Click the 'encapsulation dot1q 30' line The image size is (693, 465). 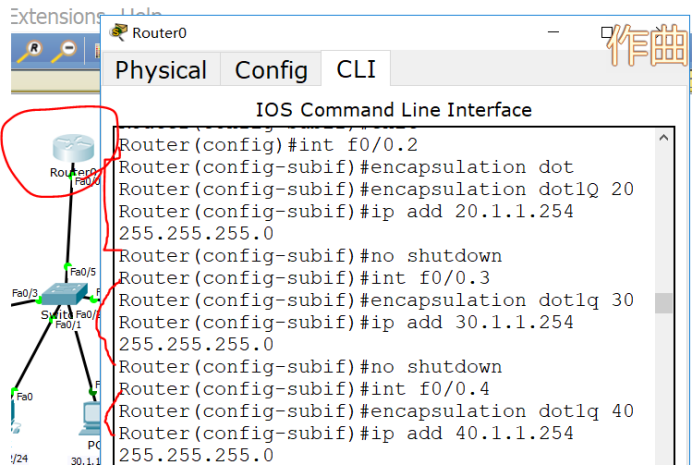tap(376, 300)
